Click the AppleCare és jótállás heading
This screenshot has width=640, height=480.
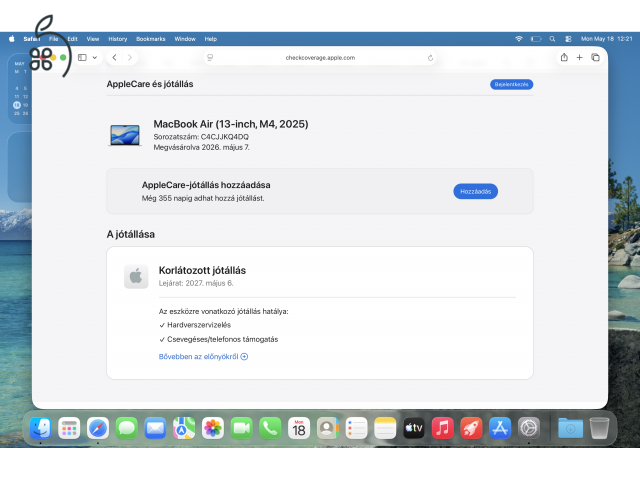click(150, 84)
